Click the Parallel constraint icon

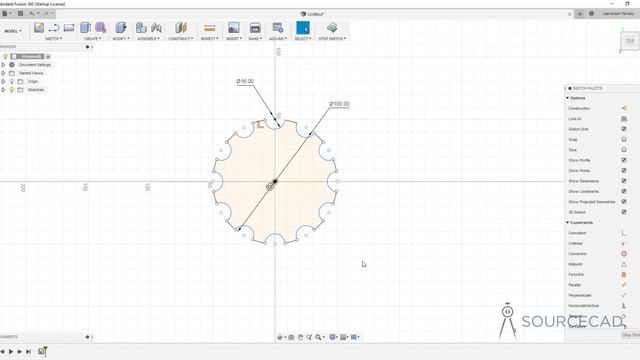624,285
